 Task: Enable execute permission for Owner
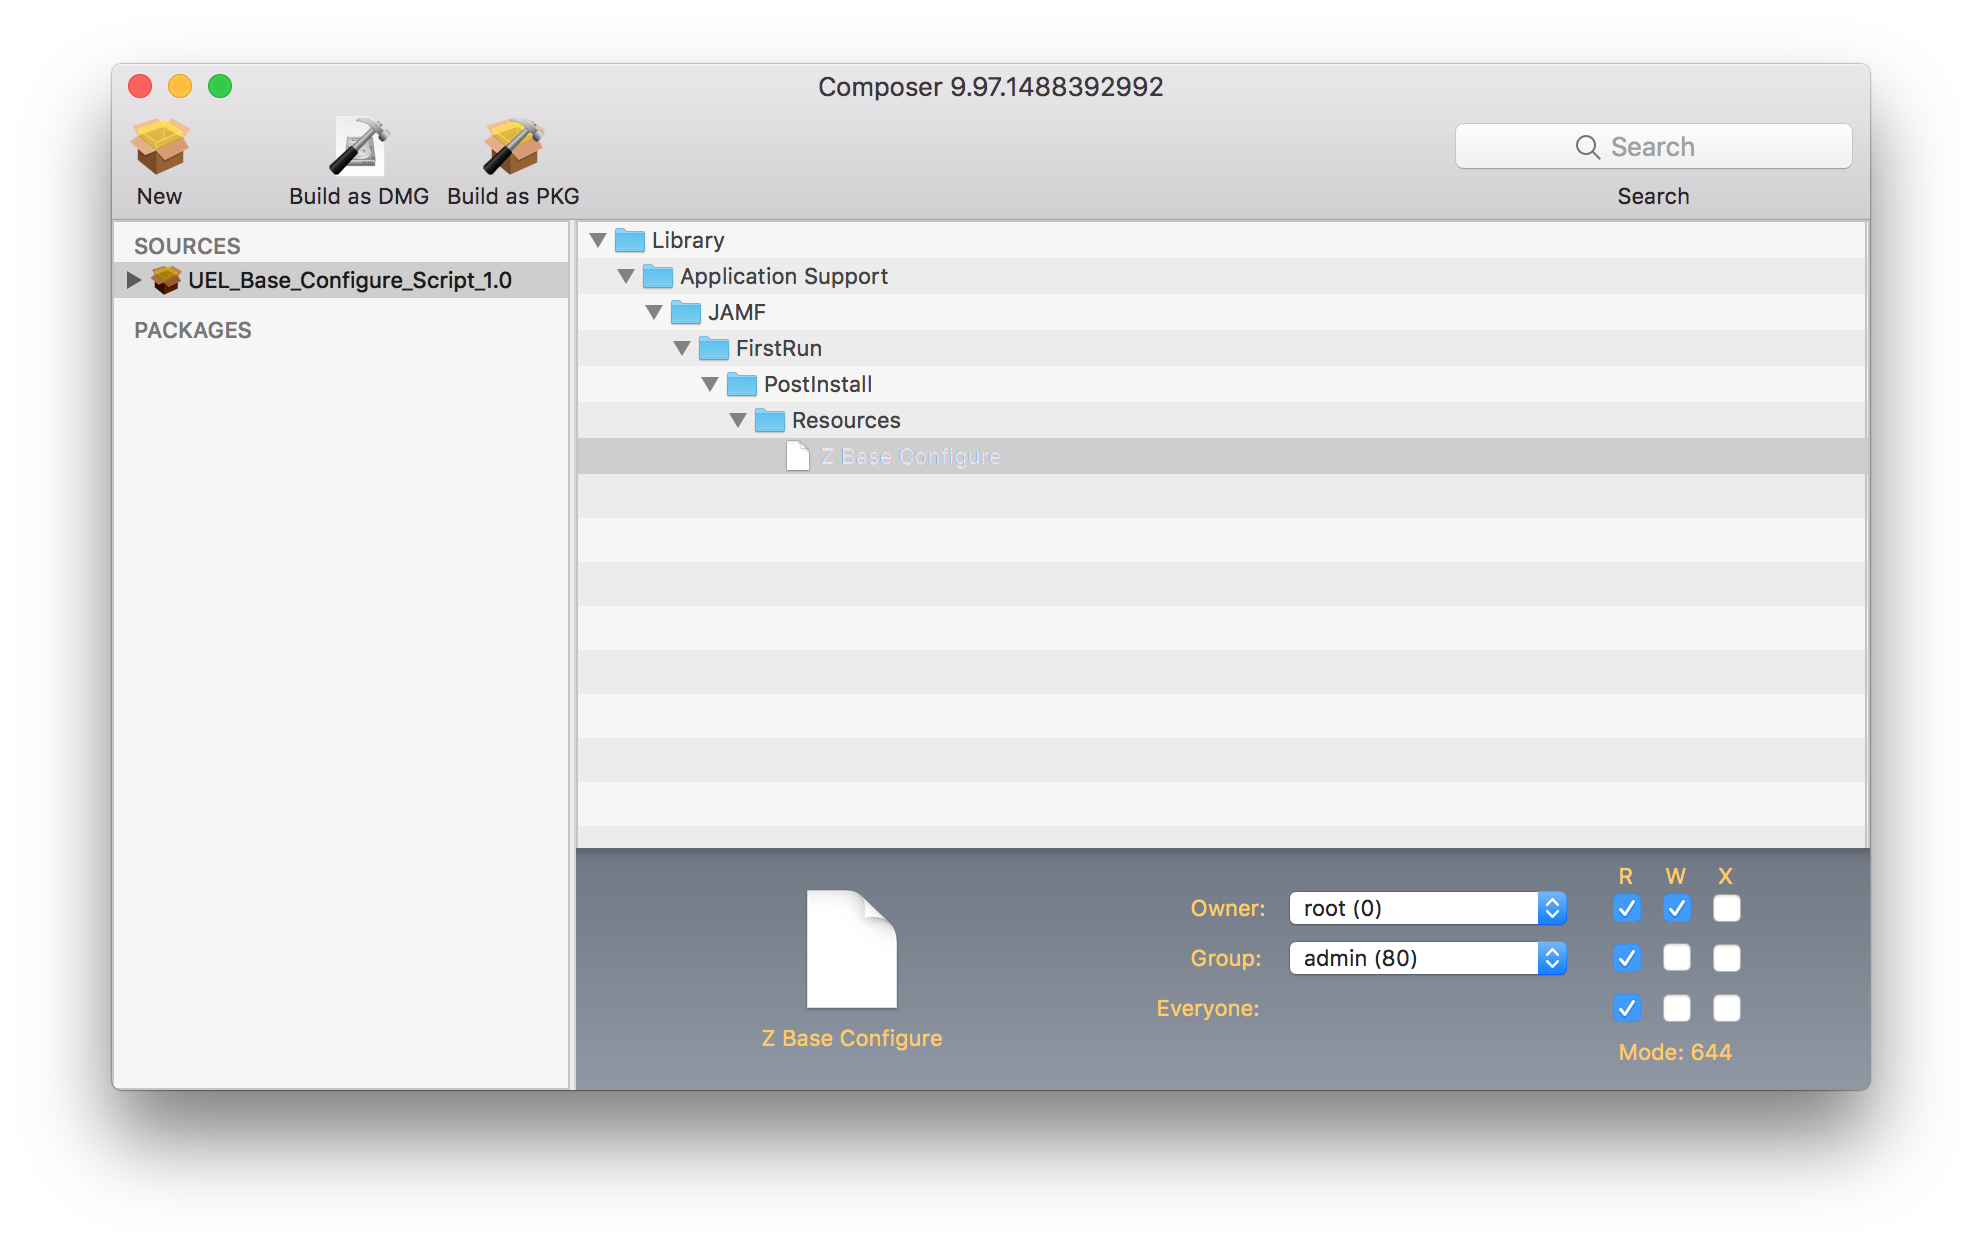pyautogui.click(x=1726, y=908)
